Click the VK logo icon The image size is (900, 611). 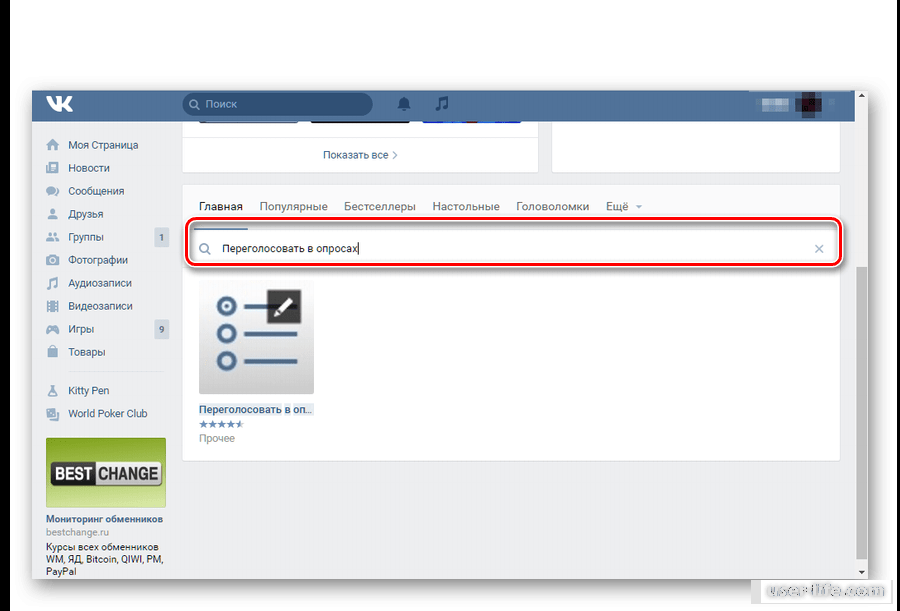tap(60, 104)
